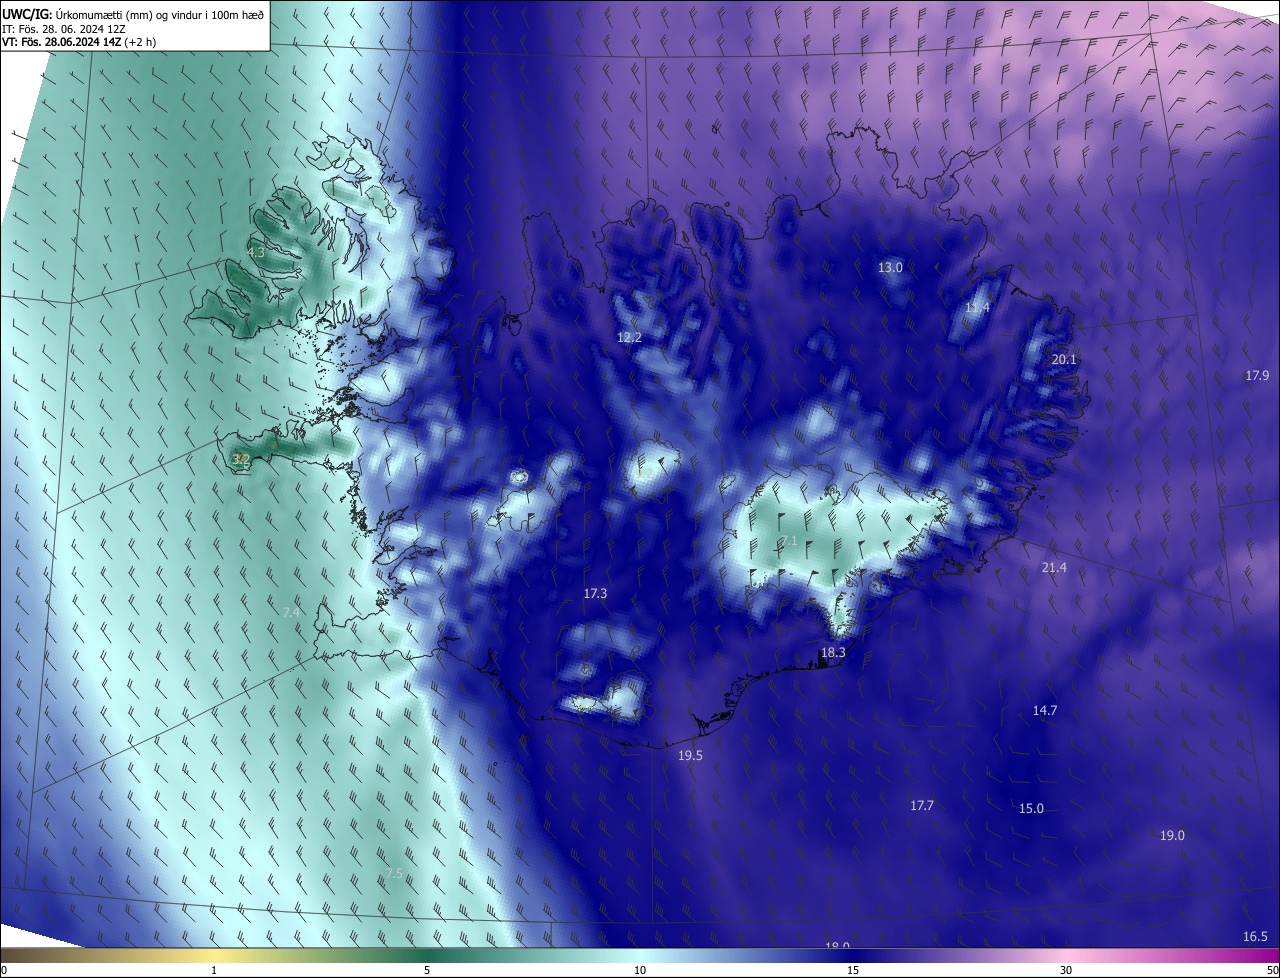Viewport: 1280px width, 978px height.
Task: Click the 18.3 value on the south coast
Action: tap(833, 652)
